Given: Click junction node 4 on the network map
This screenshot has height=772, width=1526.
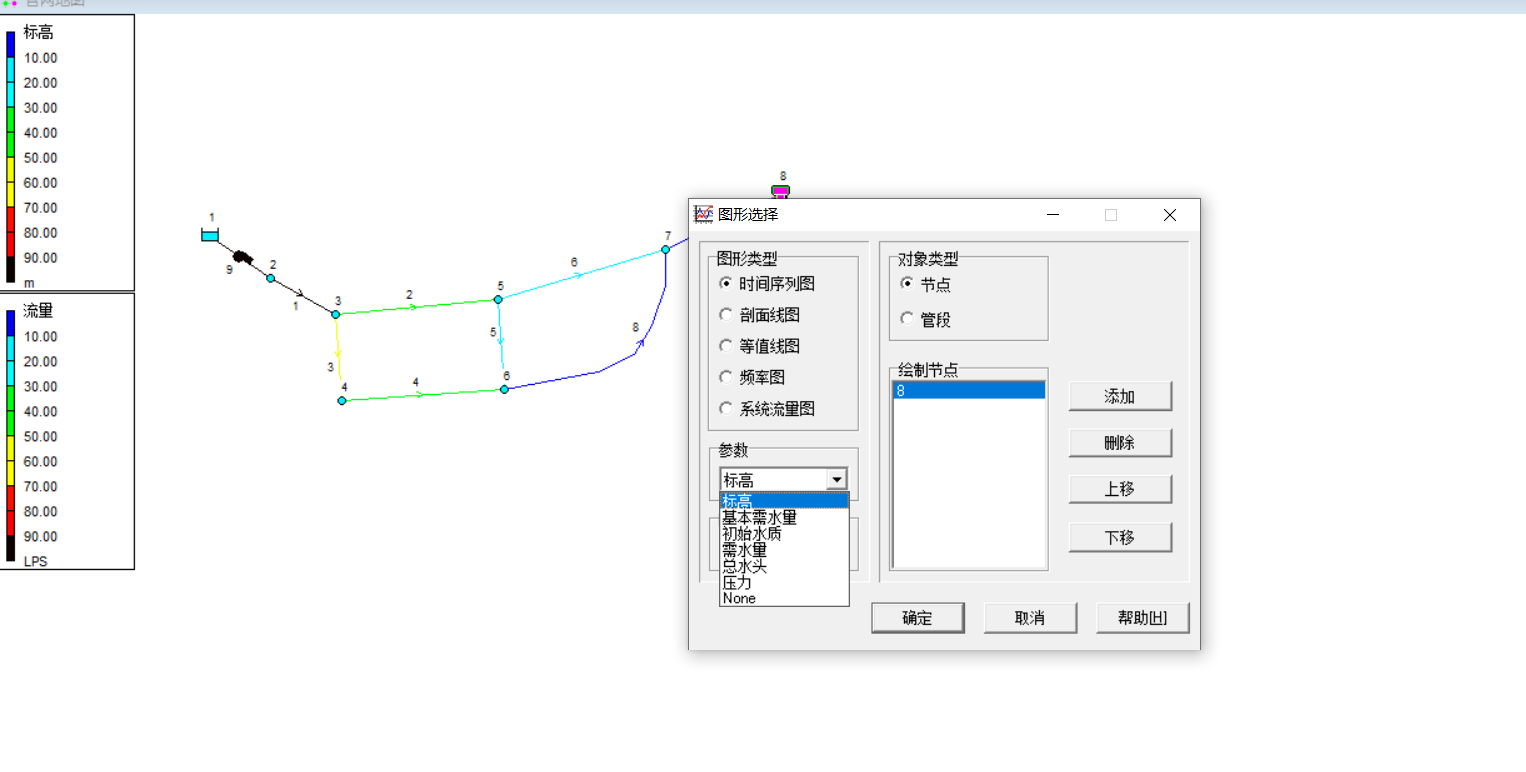Looking at the screenshot, I should click(341, 398).
